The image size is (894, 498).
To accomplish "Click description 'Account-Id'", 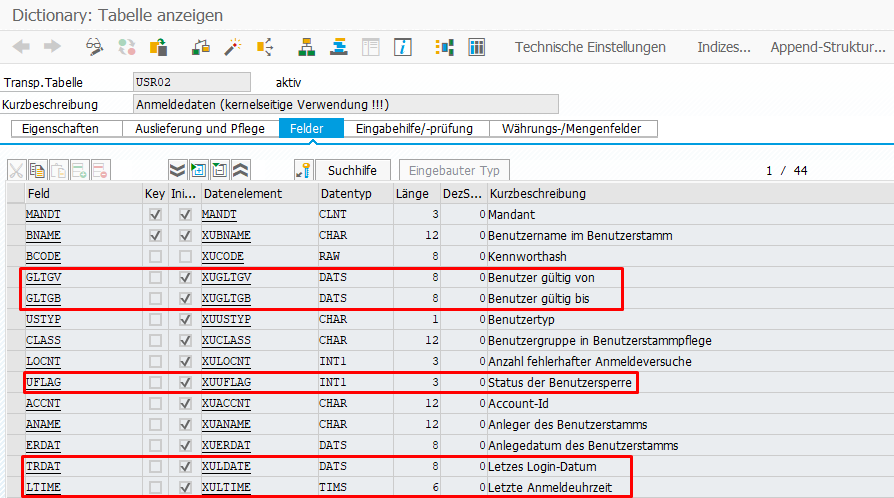I will 518,403.
